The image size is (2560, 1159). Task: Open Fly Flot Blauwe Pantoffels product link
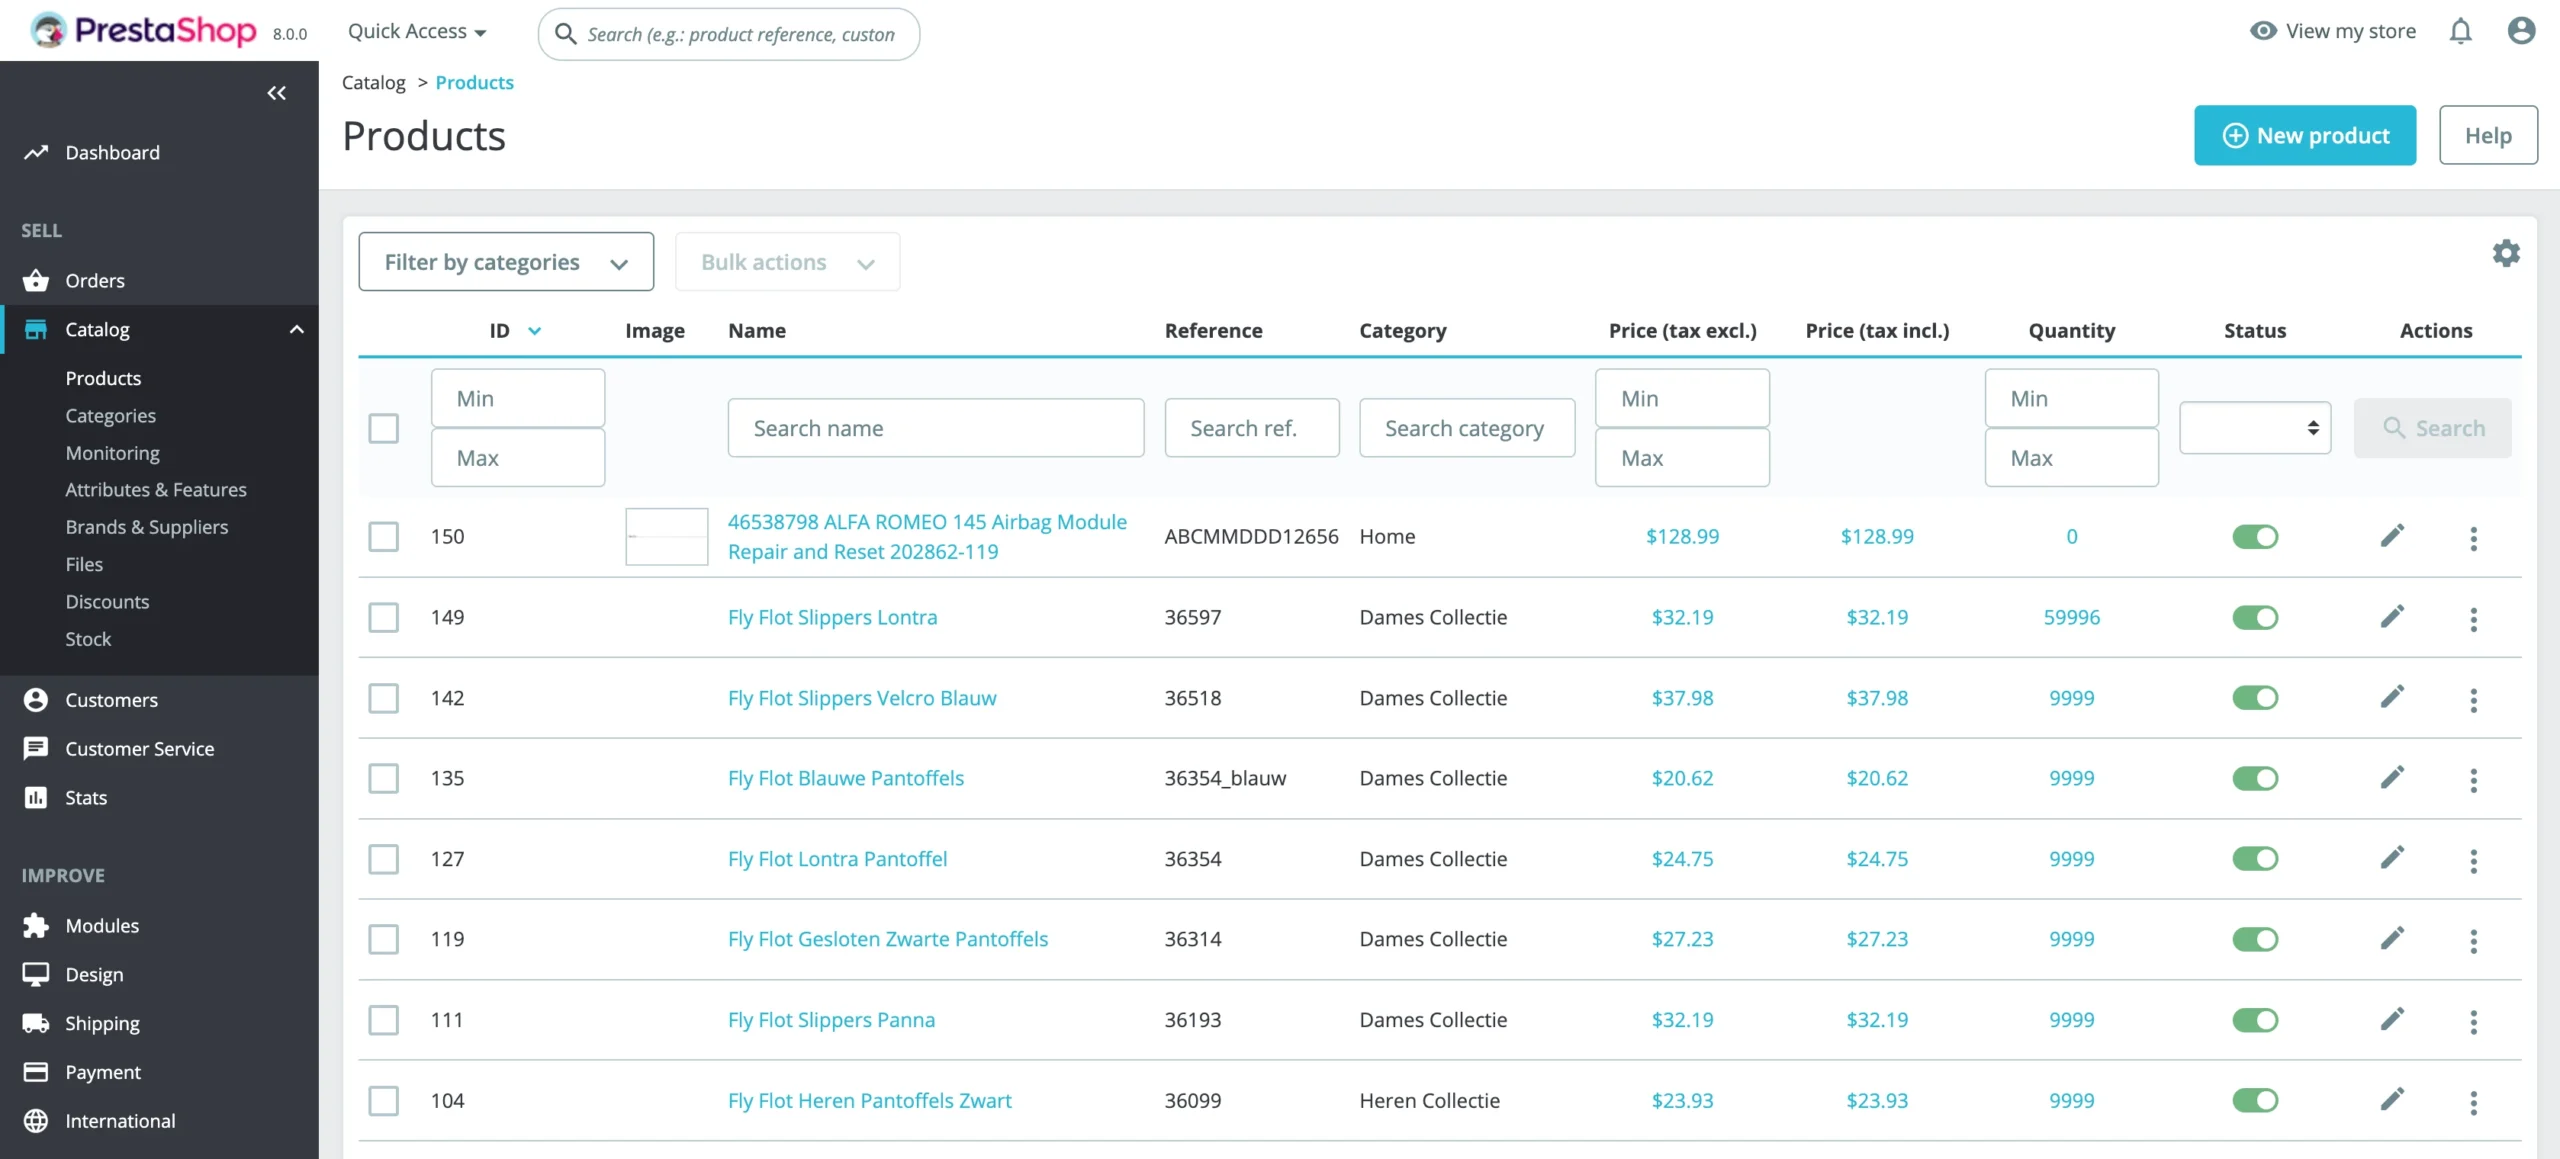(x=846, y=778)
